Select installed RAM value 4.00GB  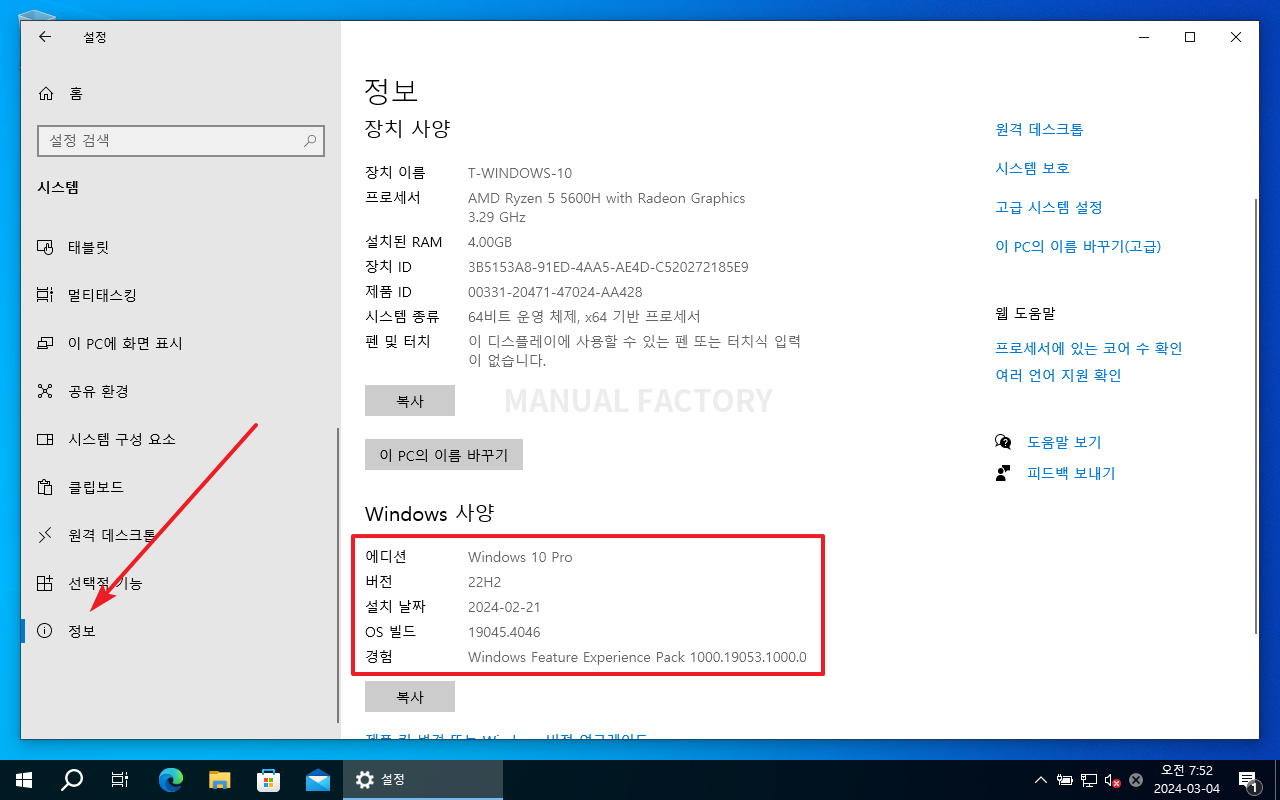[490, 242]
